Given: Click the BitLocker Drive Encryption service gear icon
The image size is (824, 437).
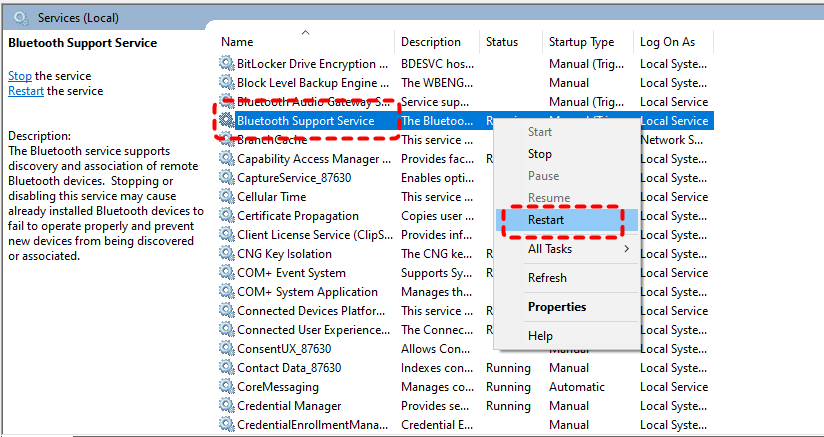Looking at the screenshot, I should 227,64.
